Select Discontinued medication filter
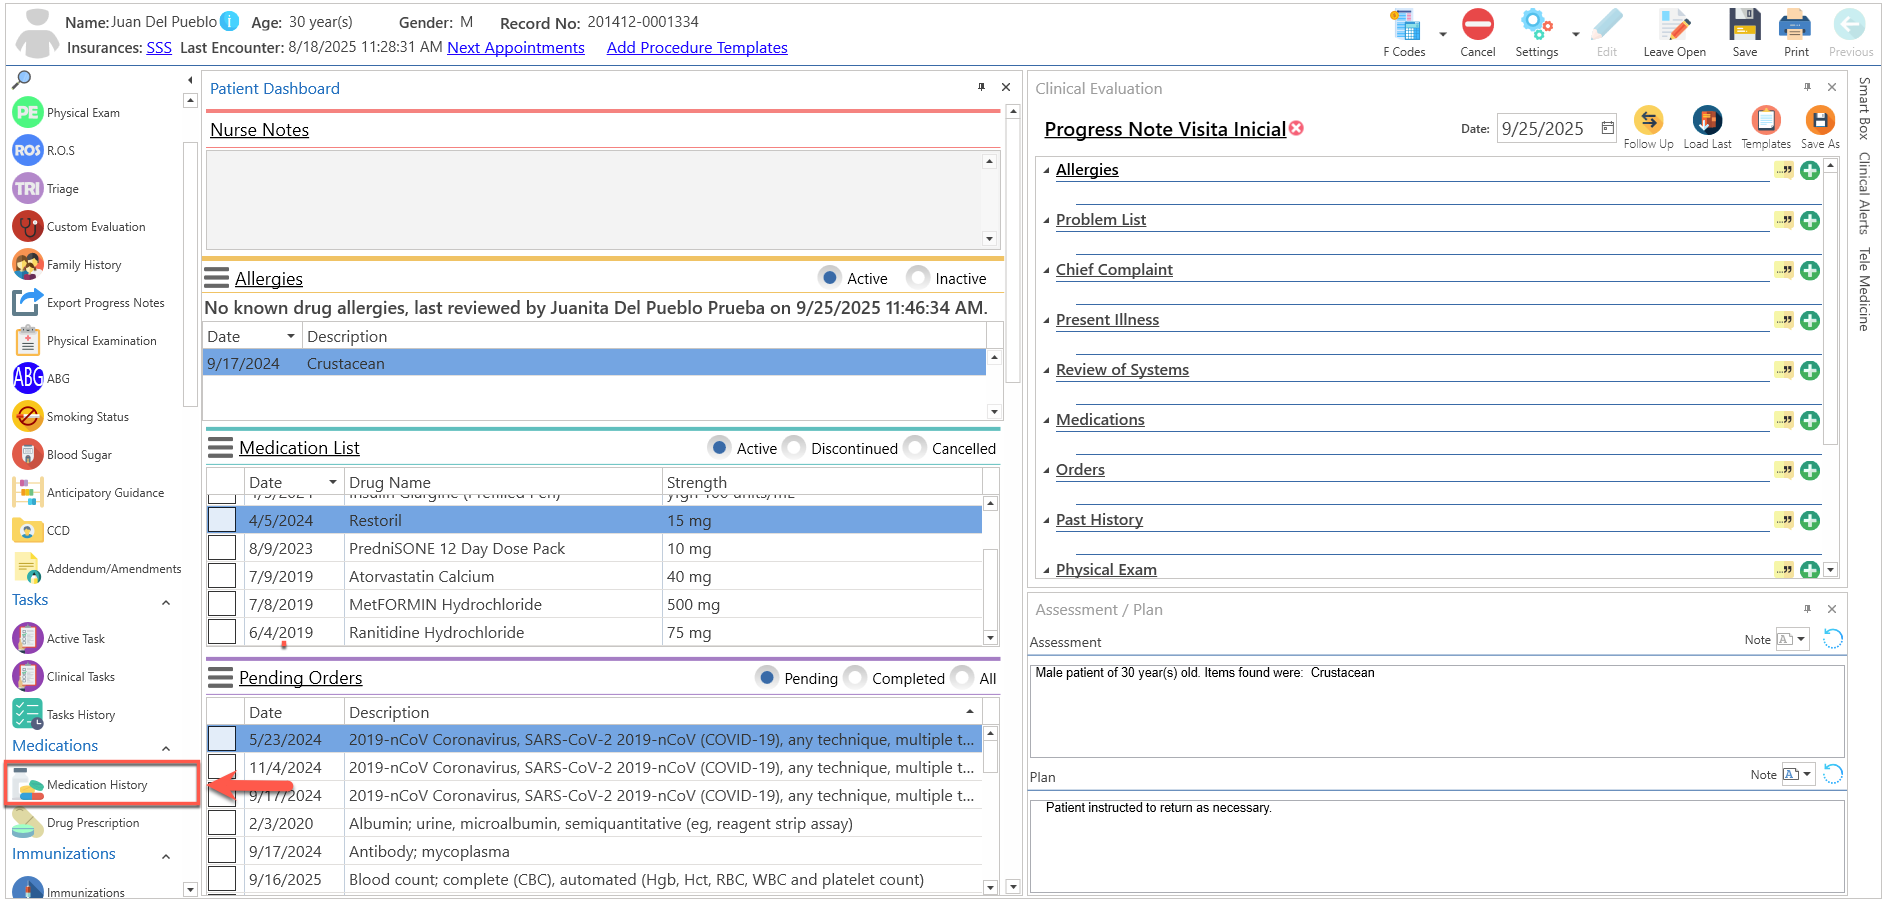Image resolution: width=1884 pixels, height=902 pixels. coord(794,447)
